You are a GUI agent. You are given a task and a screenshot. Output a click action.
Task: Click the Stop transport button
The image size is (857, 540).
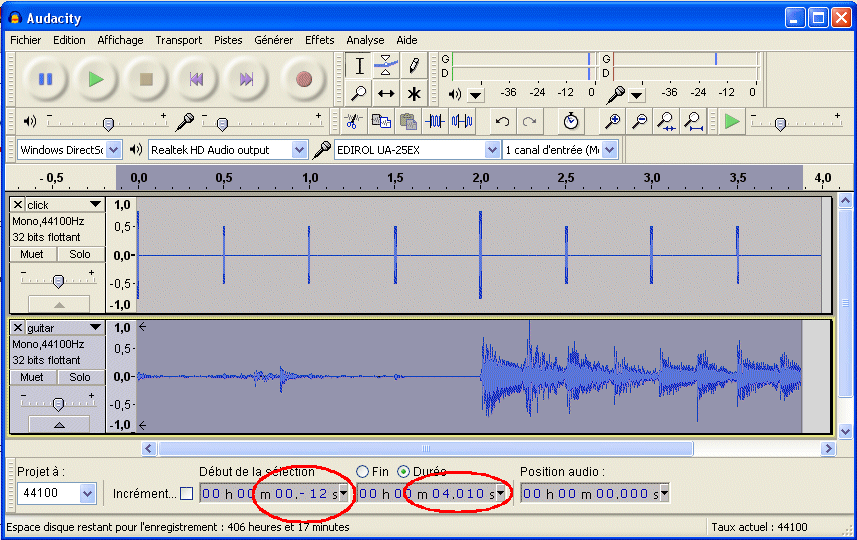tap(146, 79)
